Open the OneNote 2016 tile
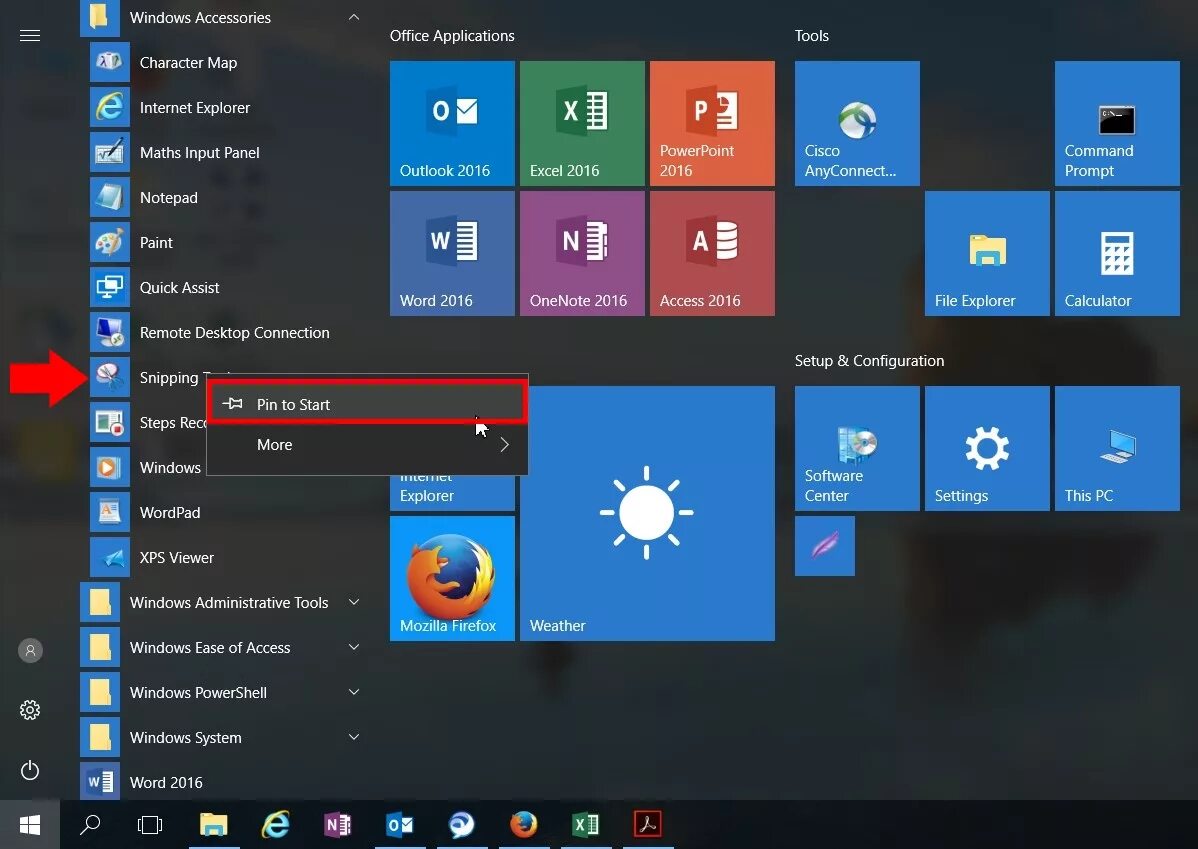The image size is (1198, 849). click(x=582, y=253)
